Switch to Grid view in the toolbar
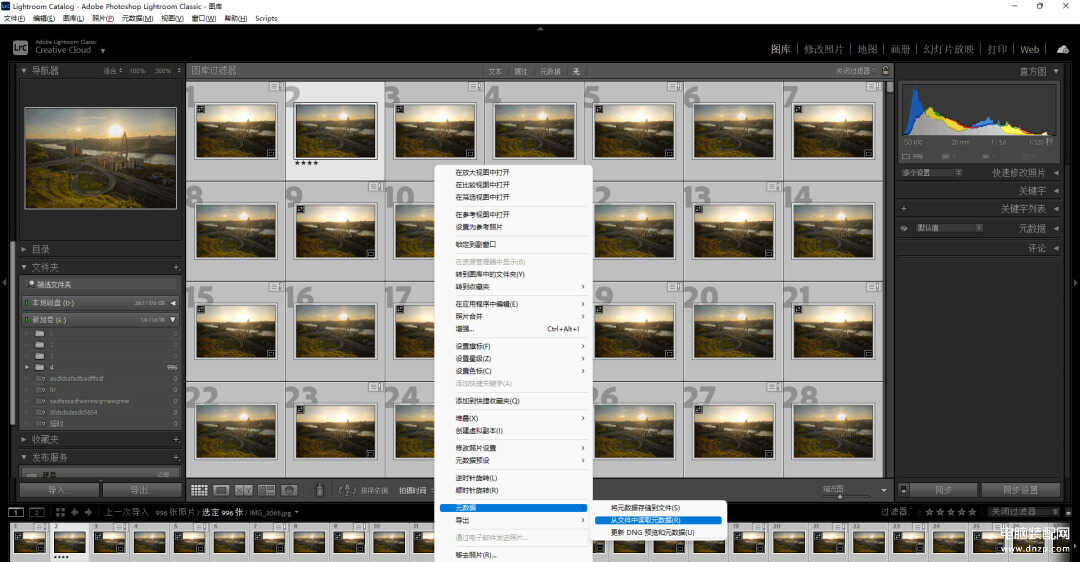This screenshot has width=1080, height=562. click(199, 490)
